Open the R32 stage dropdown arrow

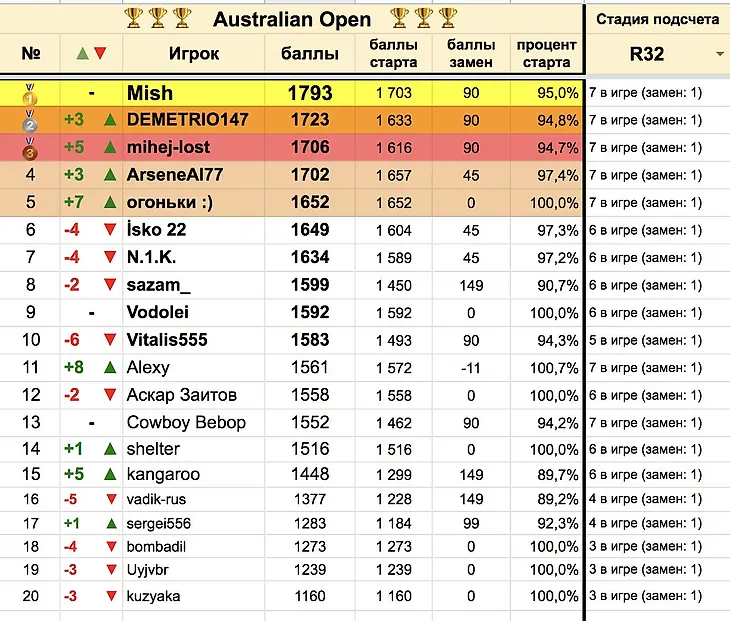[720, 54]
